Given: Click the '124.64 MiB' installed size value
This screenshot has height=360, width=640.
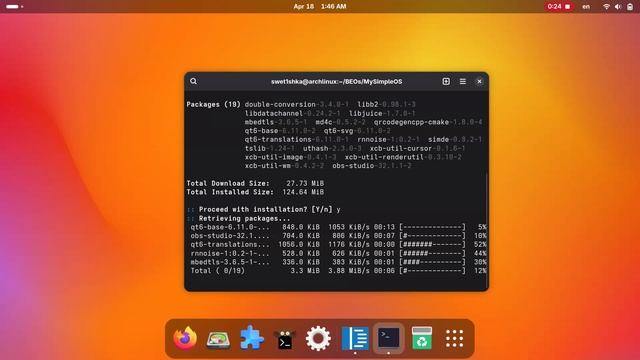Looking at the screenshot, I should pos(303,192).
